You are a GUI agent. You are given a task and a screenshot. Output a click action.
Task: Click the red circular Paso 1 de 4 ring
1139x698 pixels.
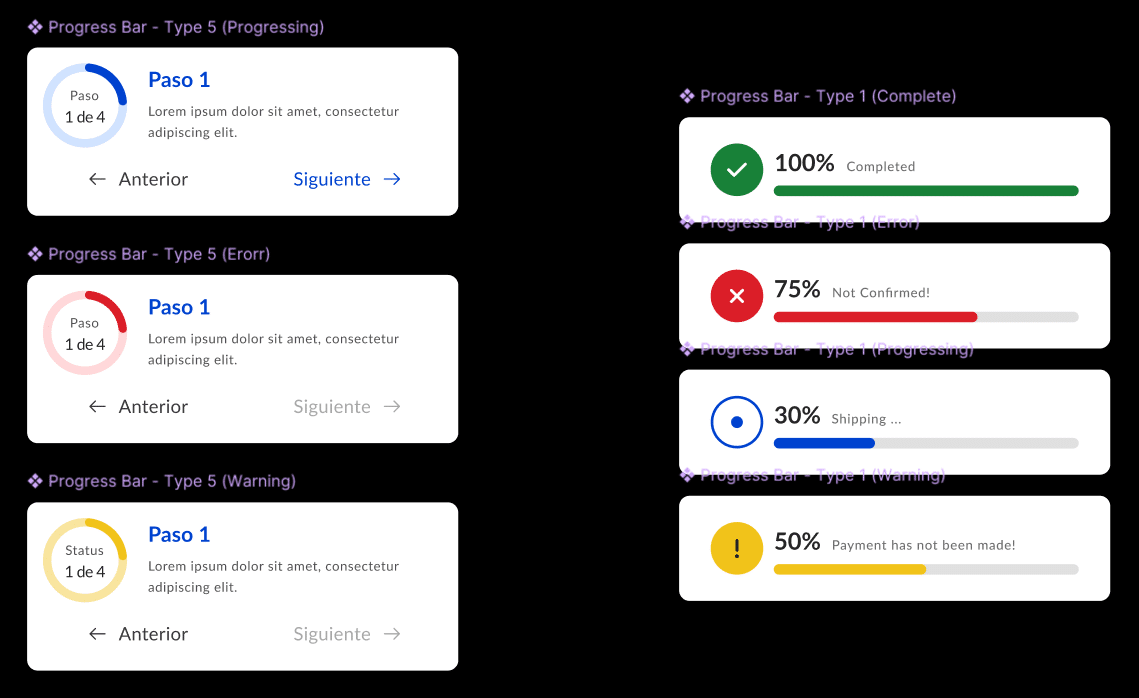click(x=85, y=333)
